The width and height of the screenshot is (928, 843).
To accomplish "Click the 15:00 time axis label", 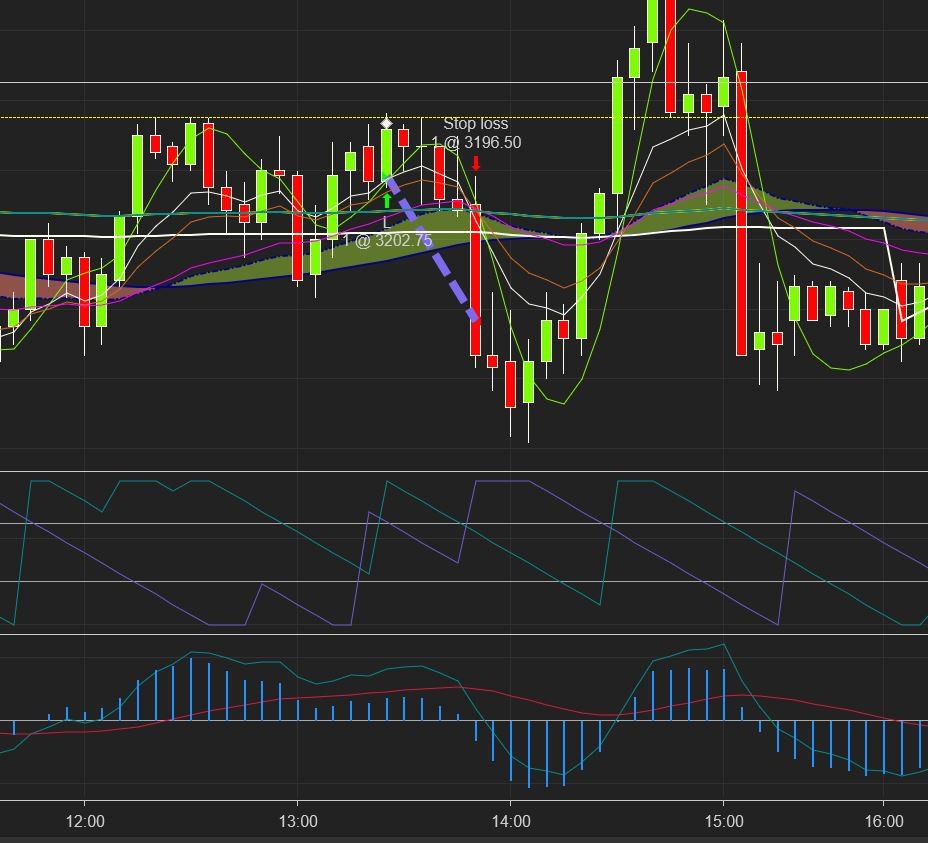I will 724,821.
